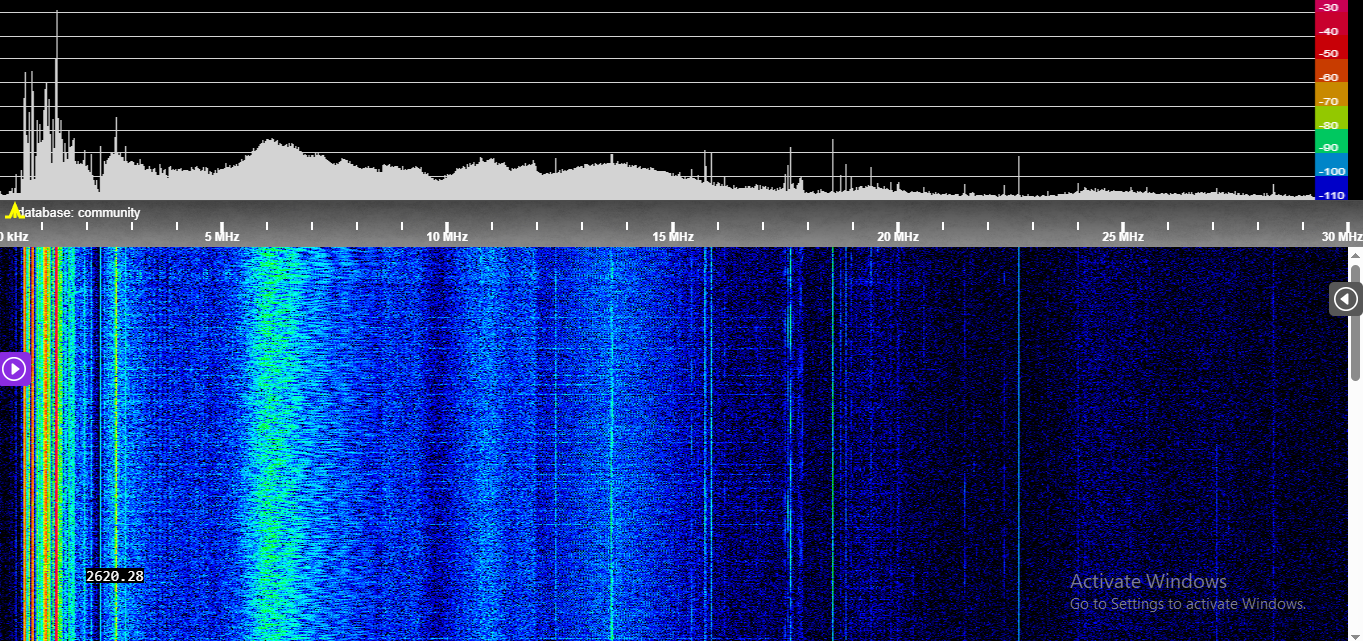
Task: Click the 0 kHz frequency scale label
Action: pyautogui.click(x=14, y=237)
